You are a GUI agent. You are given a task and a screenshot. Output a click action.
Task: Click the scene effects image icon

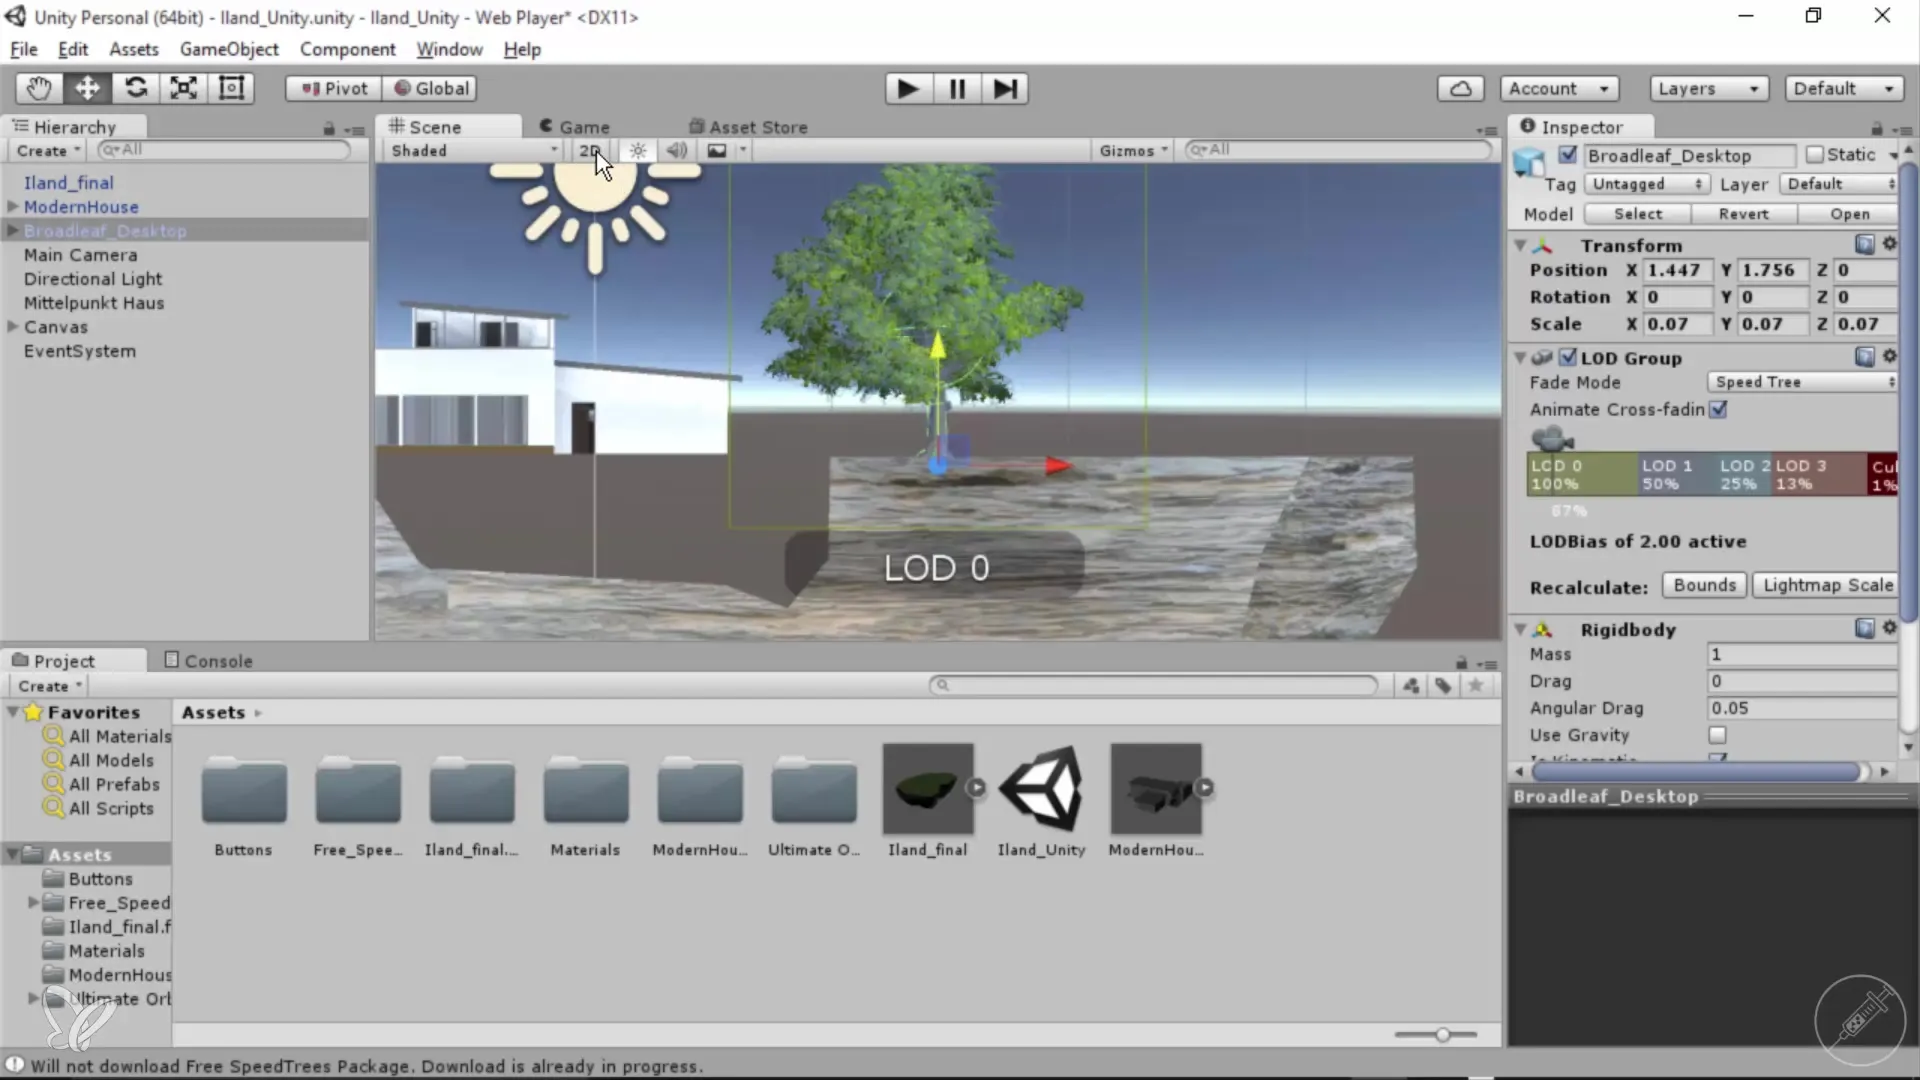pyautogui.click(x=717, y=150)
